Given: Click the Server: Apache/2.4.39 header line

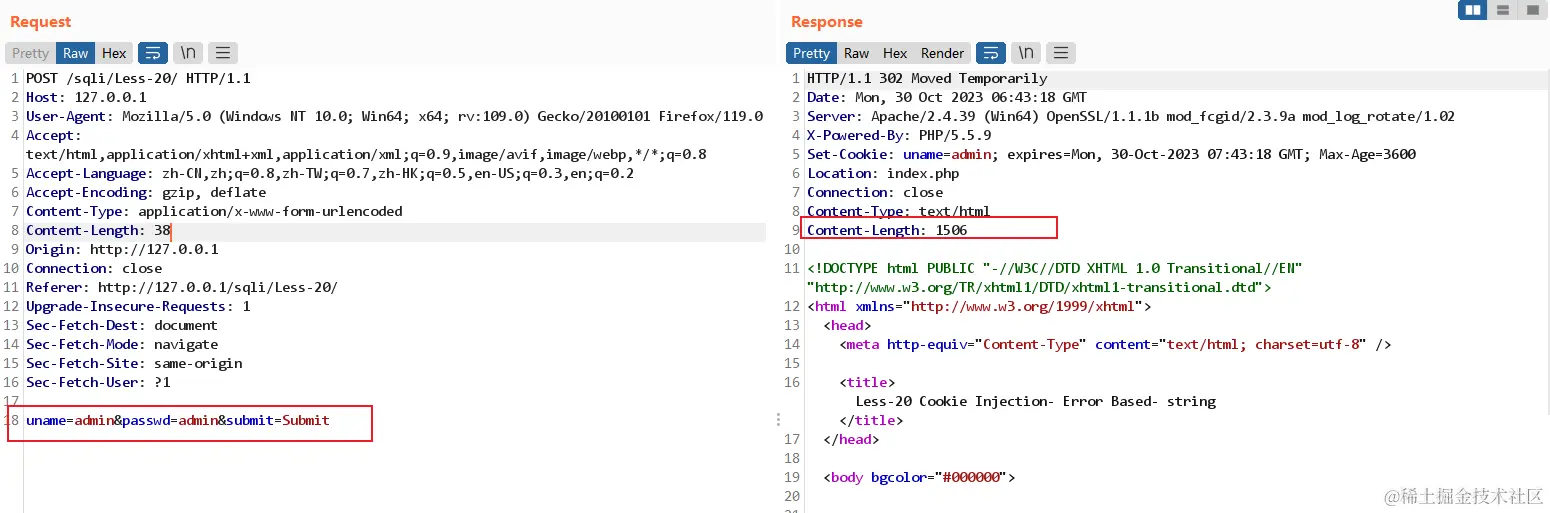Looking at the screenshot, I should (x=1131, y=116).
